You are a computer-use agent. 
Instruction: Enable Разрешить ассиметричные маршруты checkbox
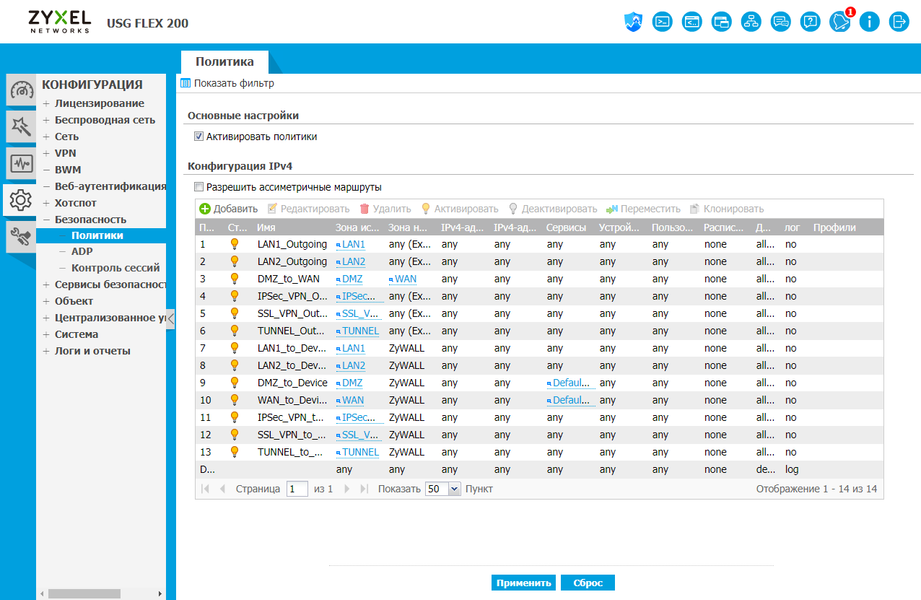(199, 187)
